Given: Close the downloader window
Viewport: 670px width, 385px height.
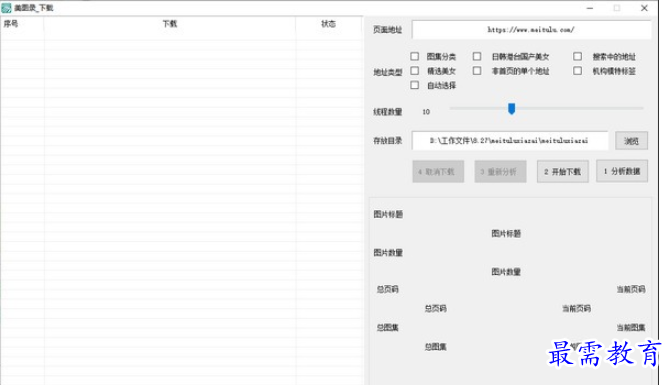Looking at the screenshot, I should pyautogui.click(x=644, y=8).
